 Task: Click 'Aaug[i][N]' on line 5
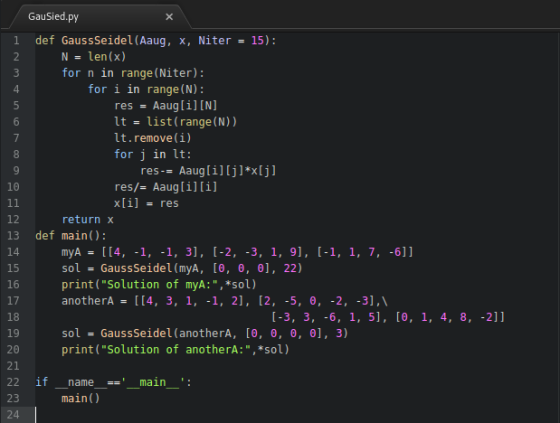(x=185, y=106)
